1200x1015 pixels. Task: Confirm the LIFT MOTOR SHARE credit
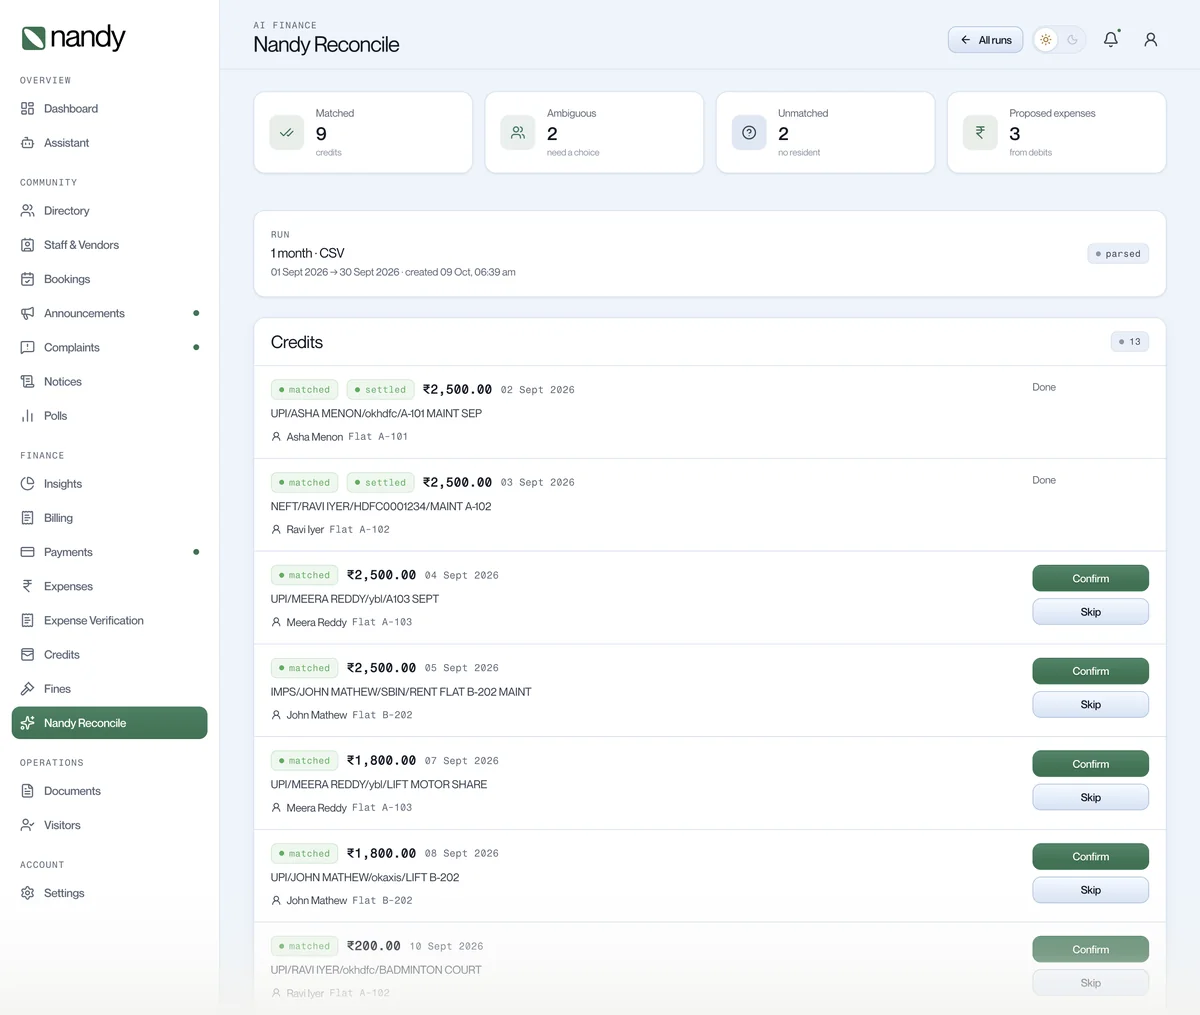(x=1090, y=764)
